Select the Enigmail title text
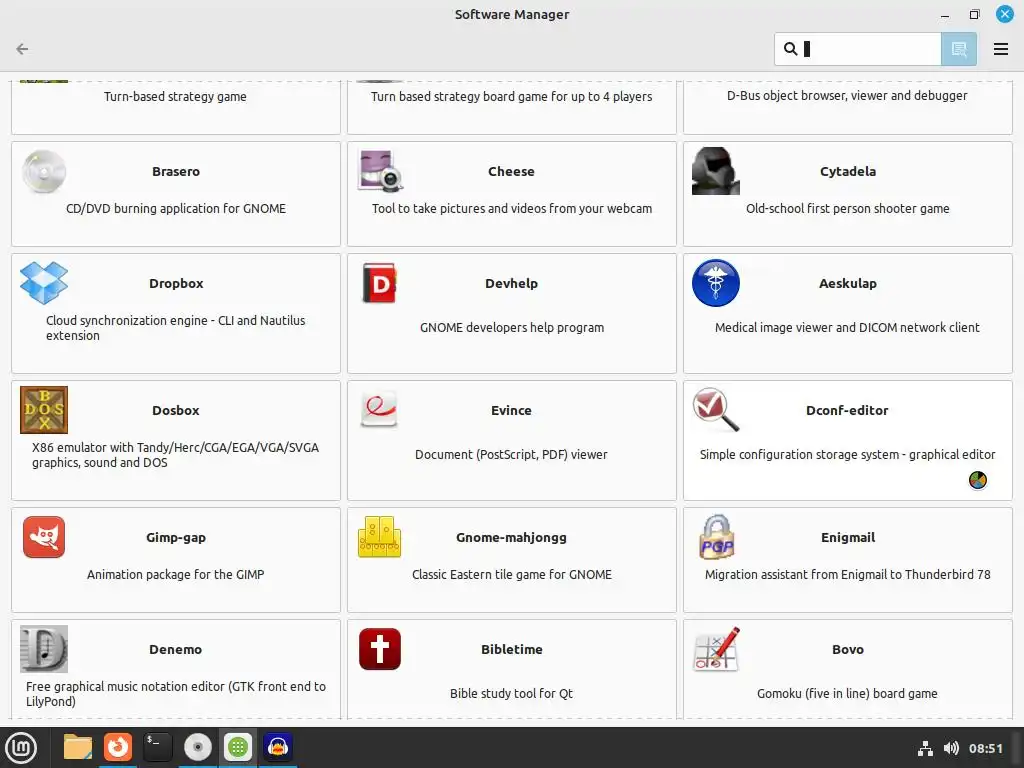Viewport: 1024px width, 768px height. point(848,537)
